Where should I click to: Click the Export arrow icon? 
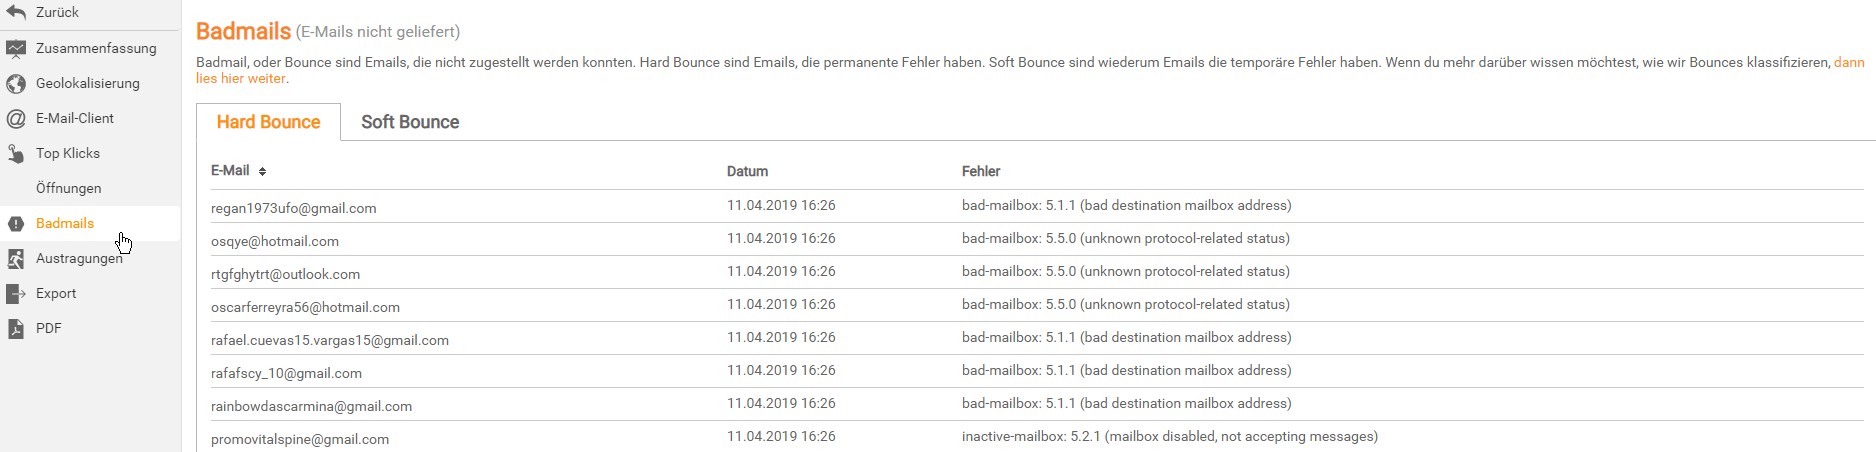[16, 293]
